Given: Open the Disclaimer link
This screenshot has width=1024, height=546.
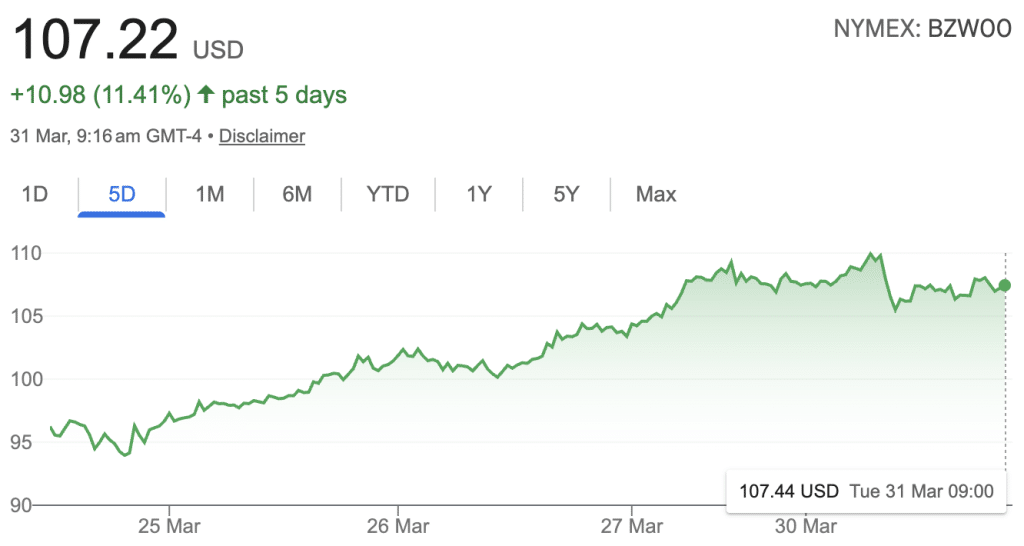Looking at the screenshot, I should [x=262, y=136].
